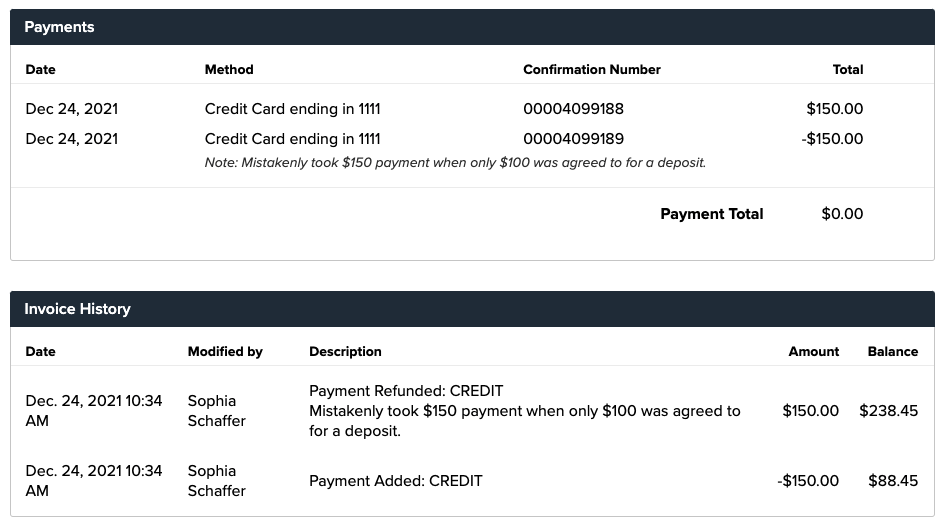Click the Balance column header
The image size is (941, 529).
click(x=892, y=352)
